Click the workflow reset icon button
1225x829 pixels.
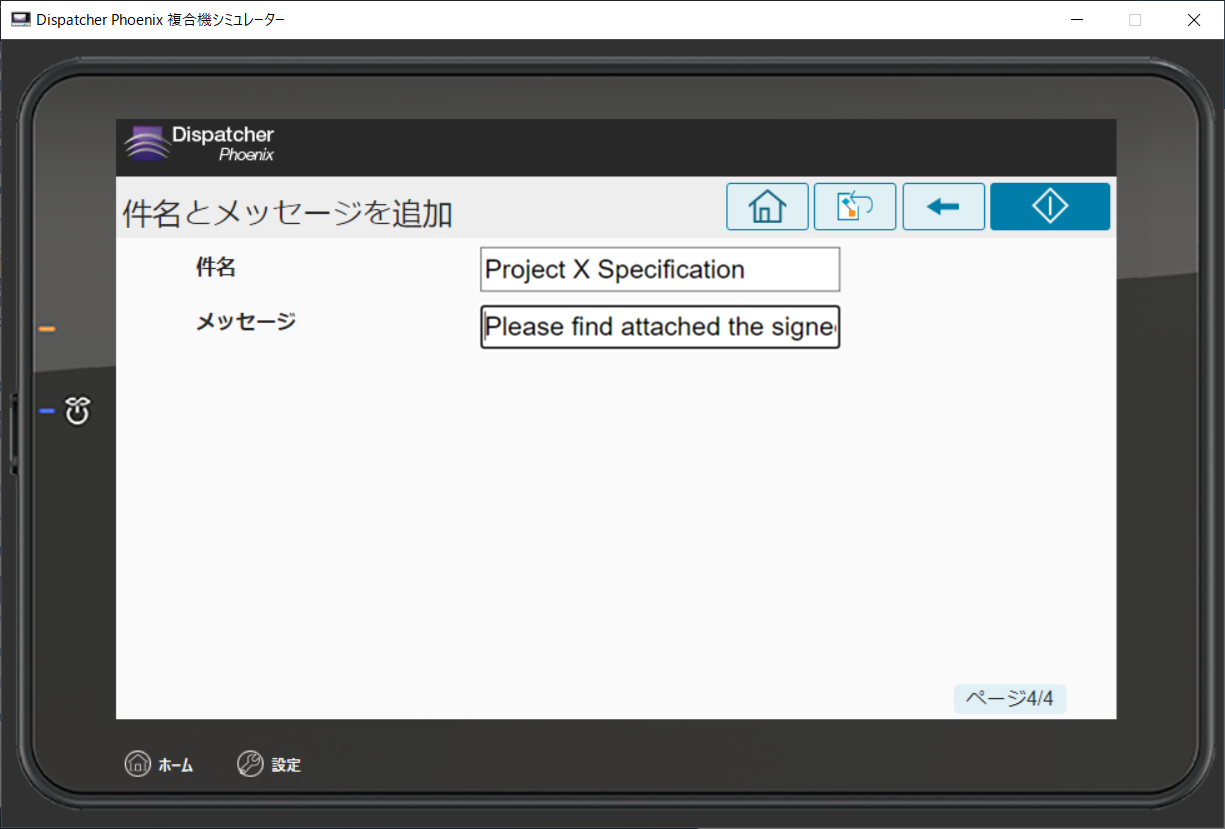coord(855,207)
